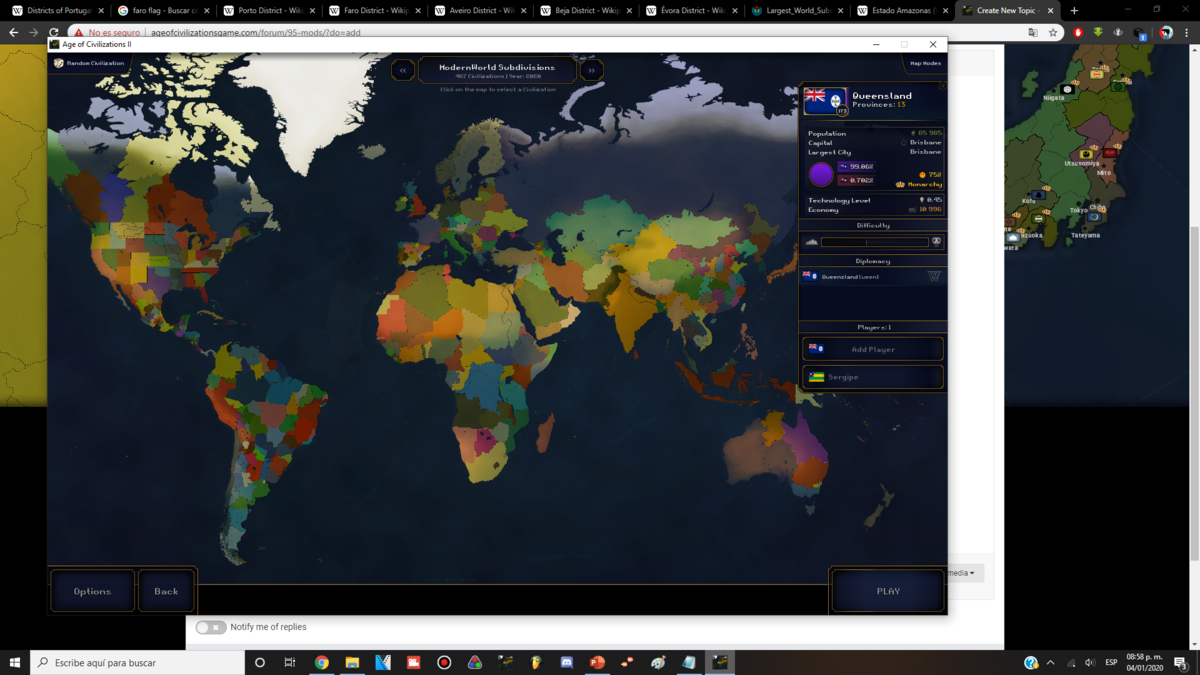The image size is (1200, 675).
Task: Open the game Options menu
Action: 92,591
